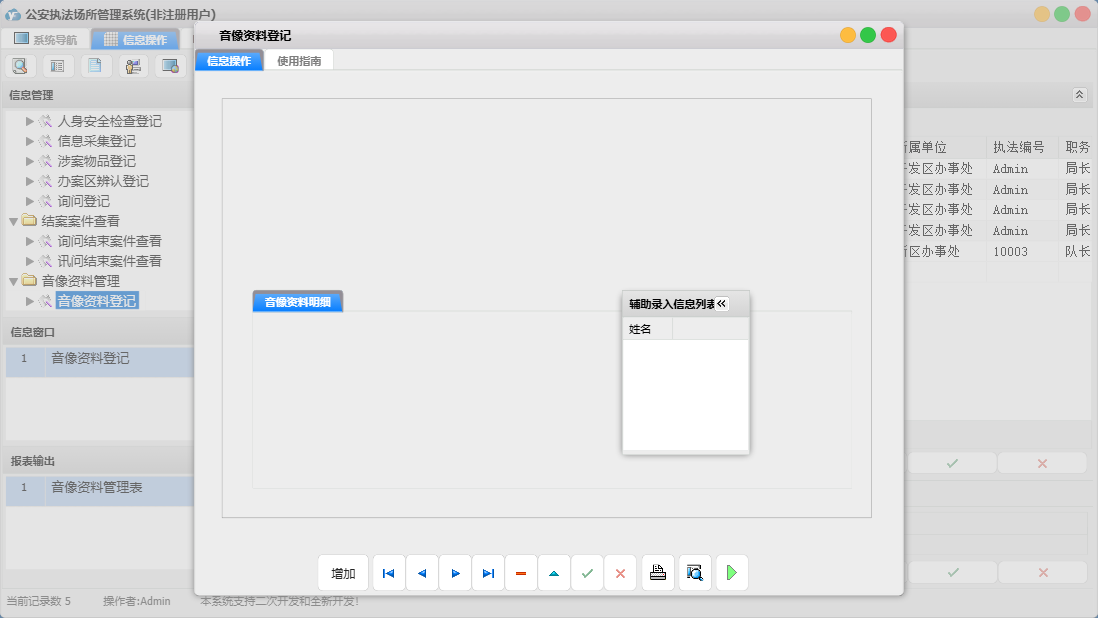This screenshot has height=618, width=1098.
Task: Switch to the 使用指南 tab
Action: 299,61
